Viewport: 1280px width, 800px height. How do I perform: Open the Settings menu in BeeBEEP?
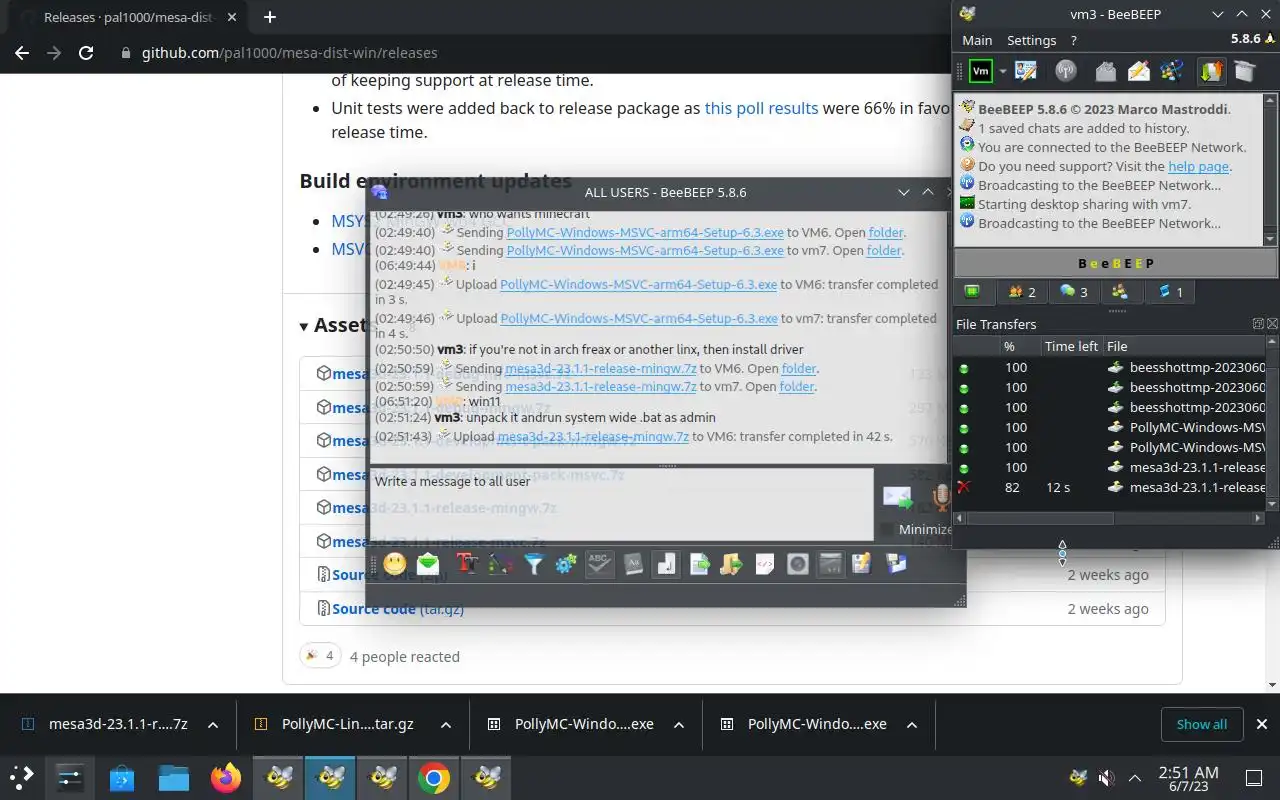1031,40
